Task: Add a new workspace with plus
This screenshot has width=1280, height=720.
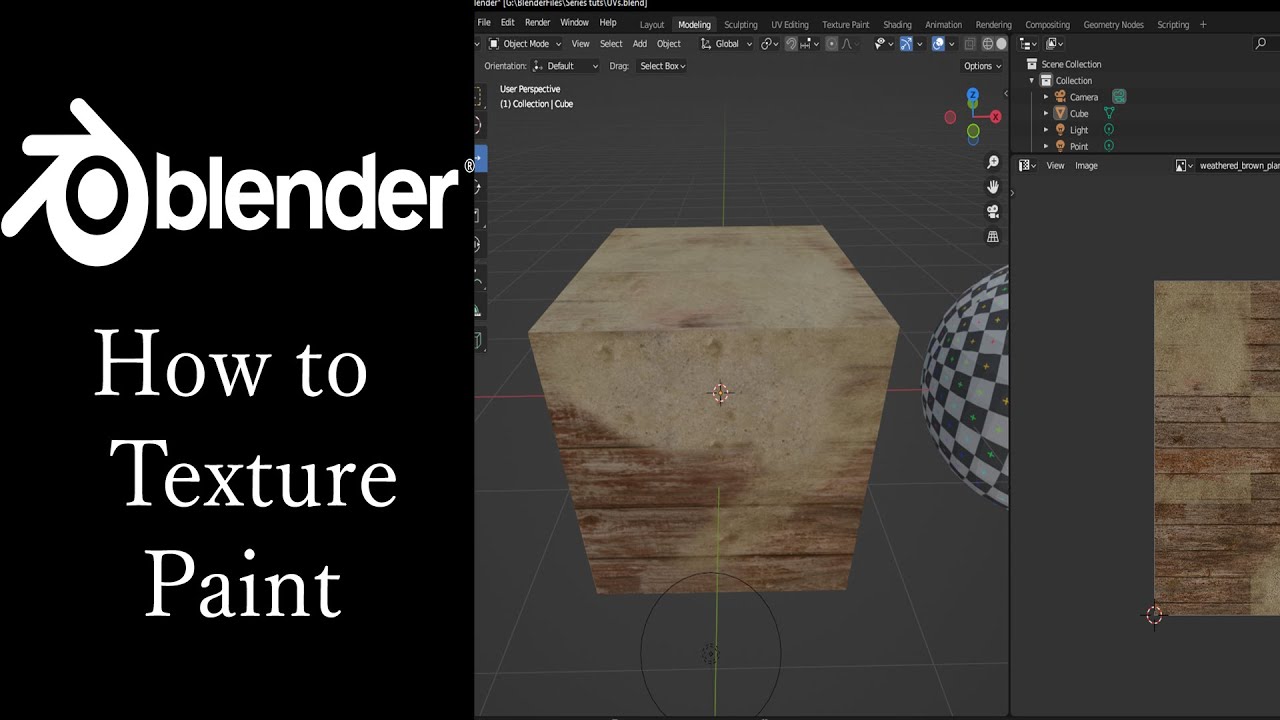Action: (1203, 24)
